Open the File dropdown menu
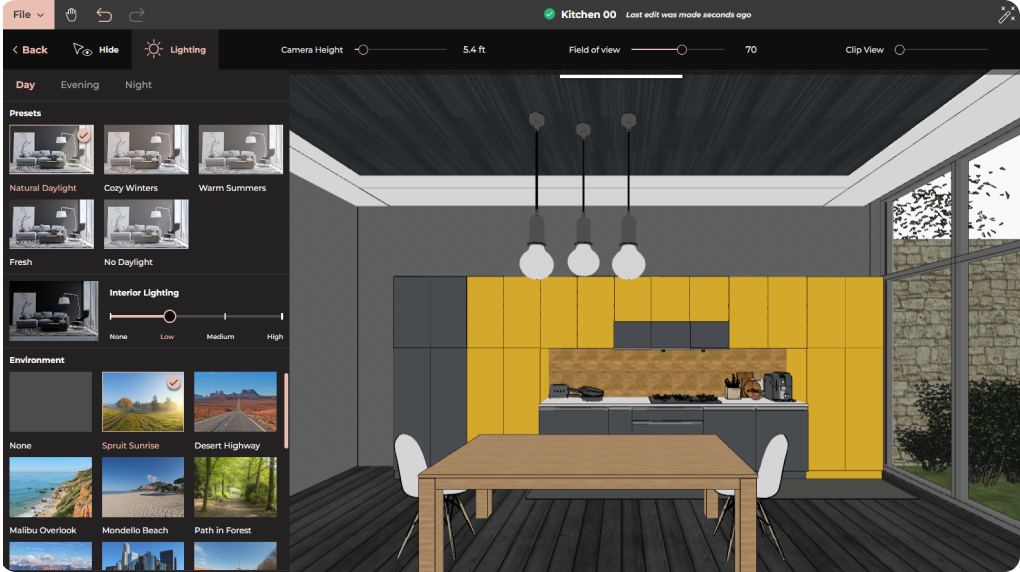 click(x=27, y=15)
